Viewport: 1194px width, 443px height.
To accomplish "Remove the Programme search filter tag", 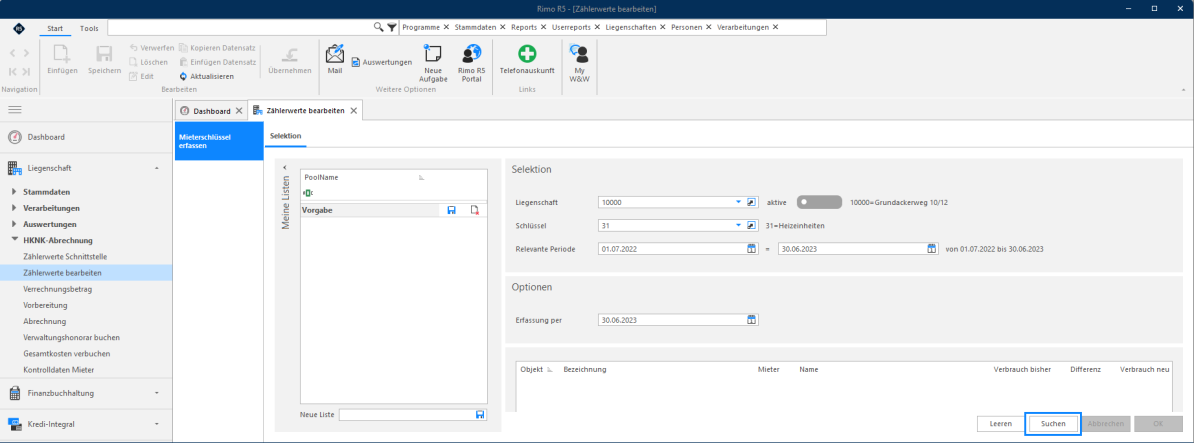I will (446, 27).
